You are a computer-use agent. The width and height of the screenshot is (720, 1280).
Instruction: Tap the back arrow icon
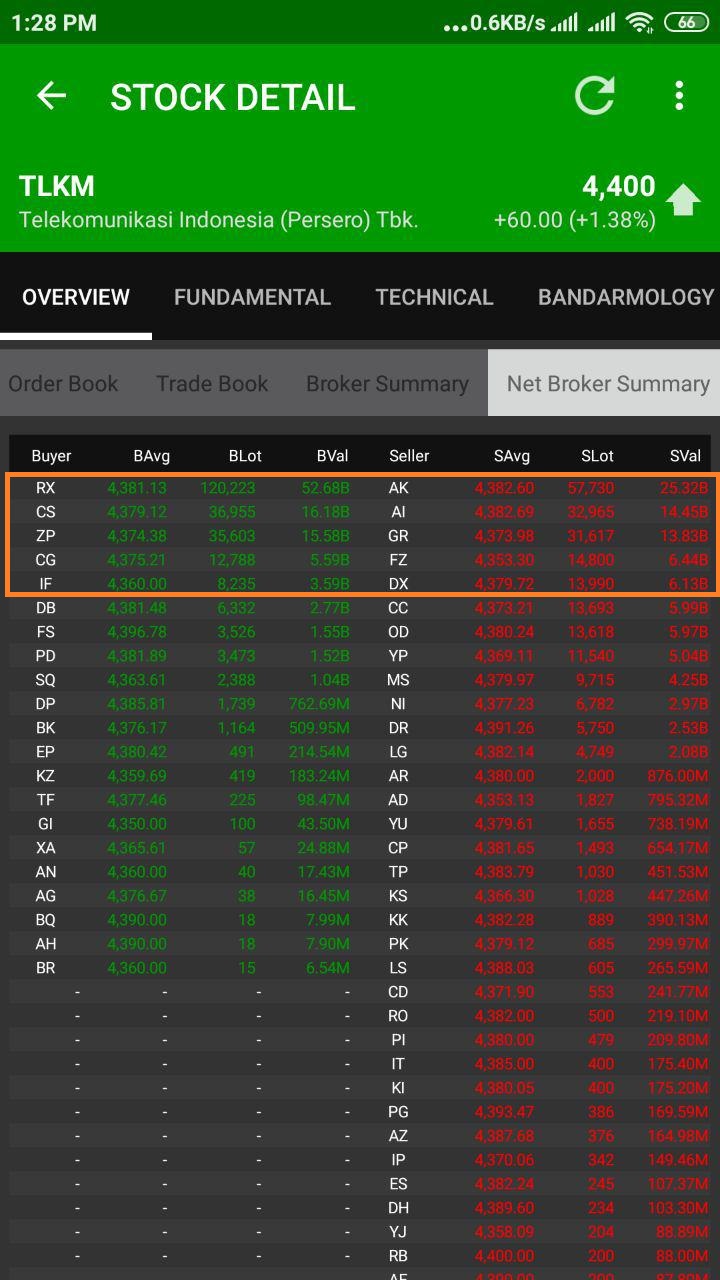click(x=51, y=96)
